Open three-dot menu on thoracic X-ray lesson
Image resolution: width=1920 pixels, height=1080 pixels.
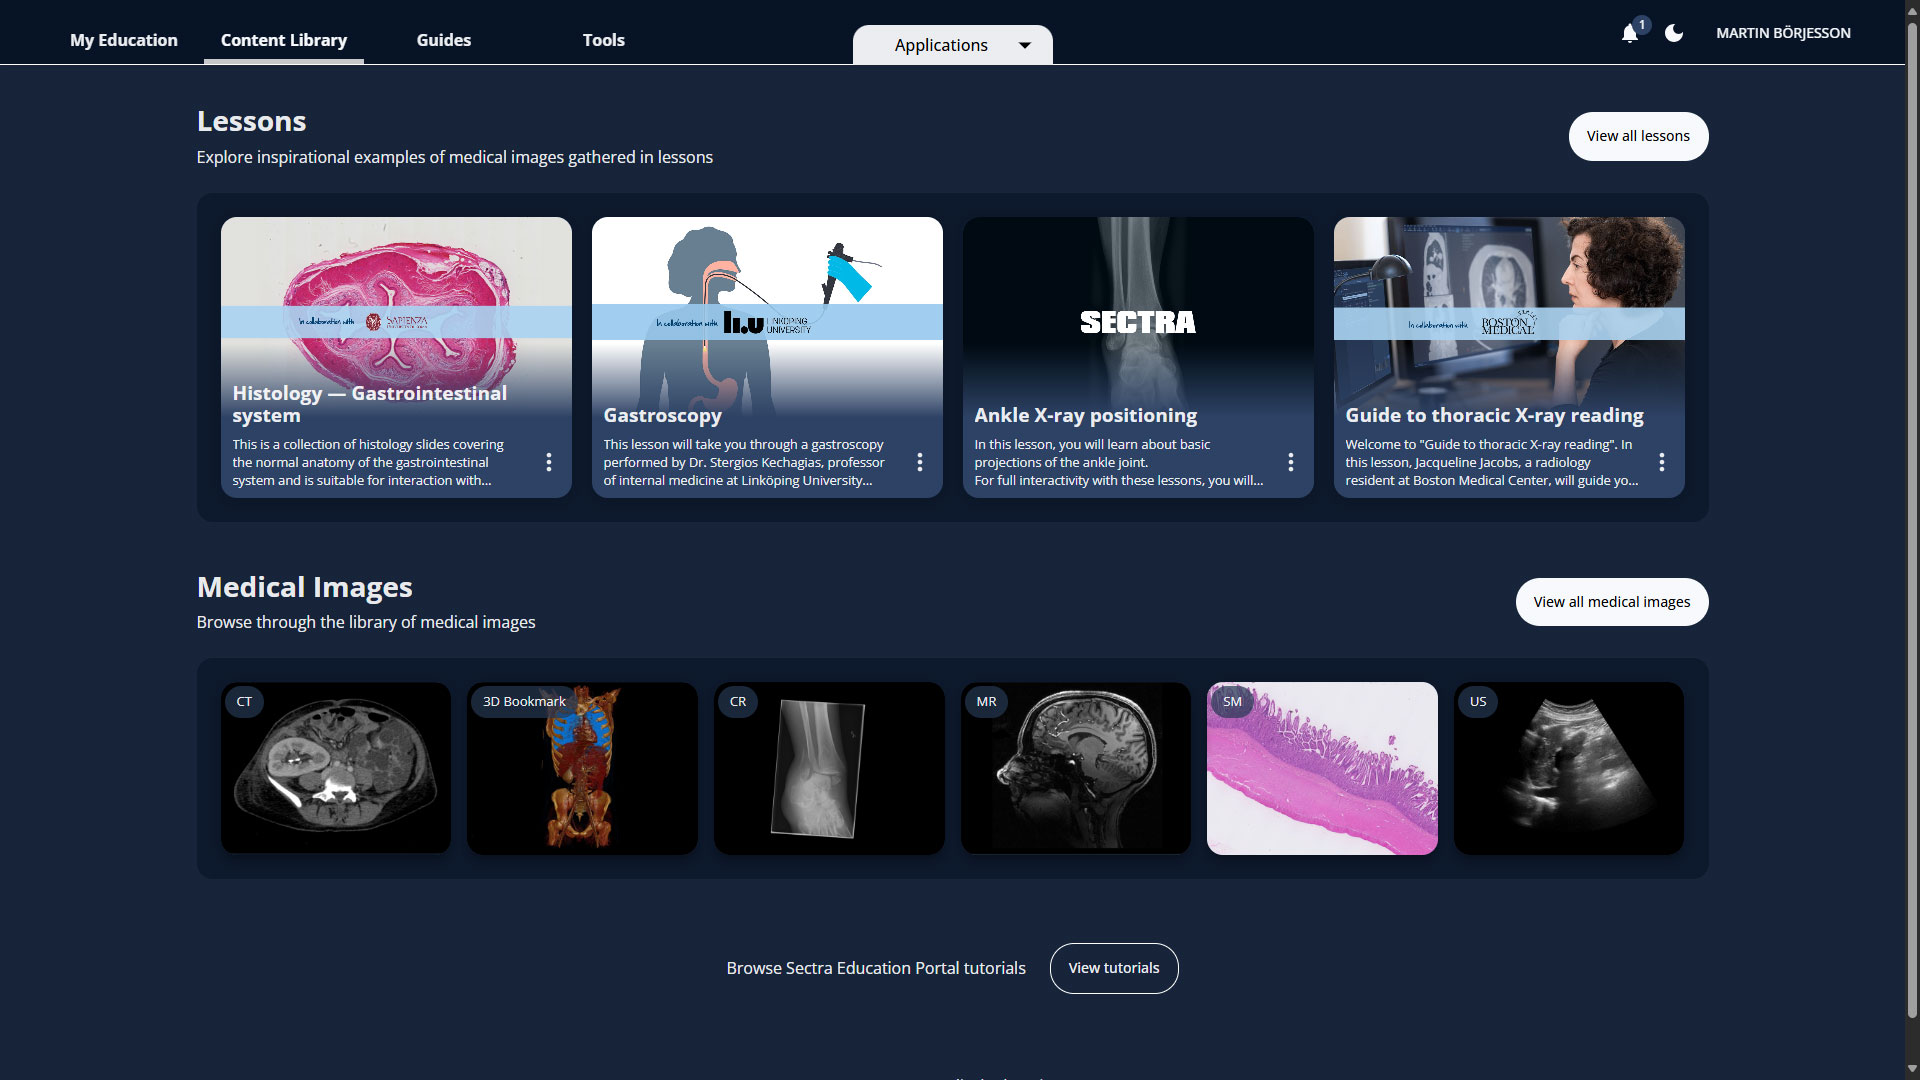coord(1662,462)
